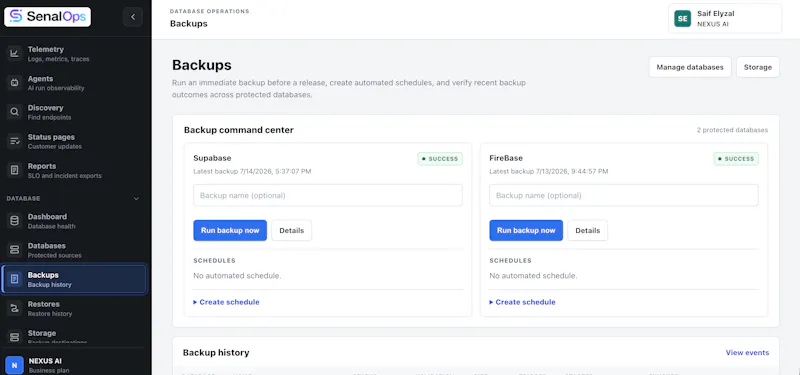Viewport: 800px width, 375px height.
Task: Click the "FireBase" card title
Action: point(506,158)
